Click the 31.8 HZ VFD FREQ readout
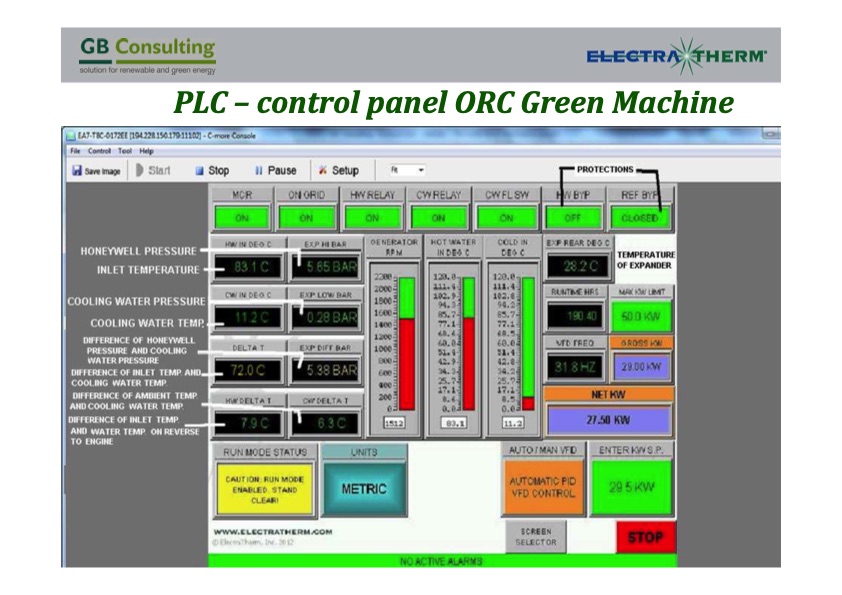This screenshot has width=842, height=595. 575,367
